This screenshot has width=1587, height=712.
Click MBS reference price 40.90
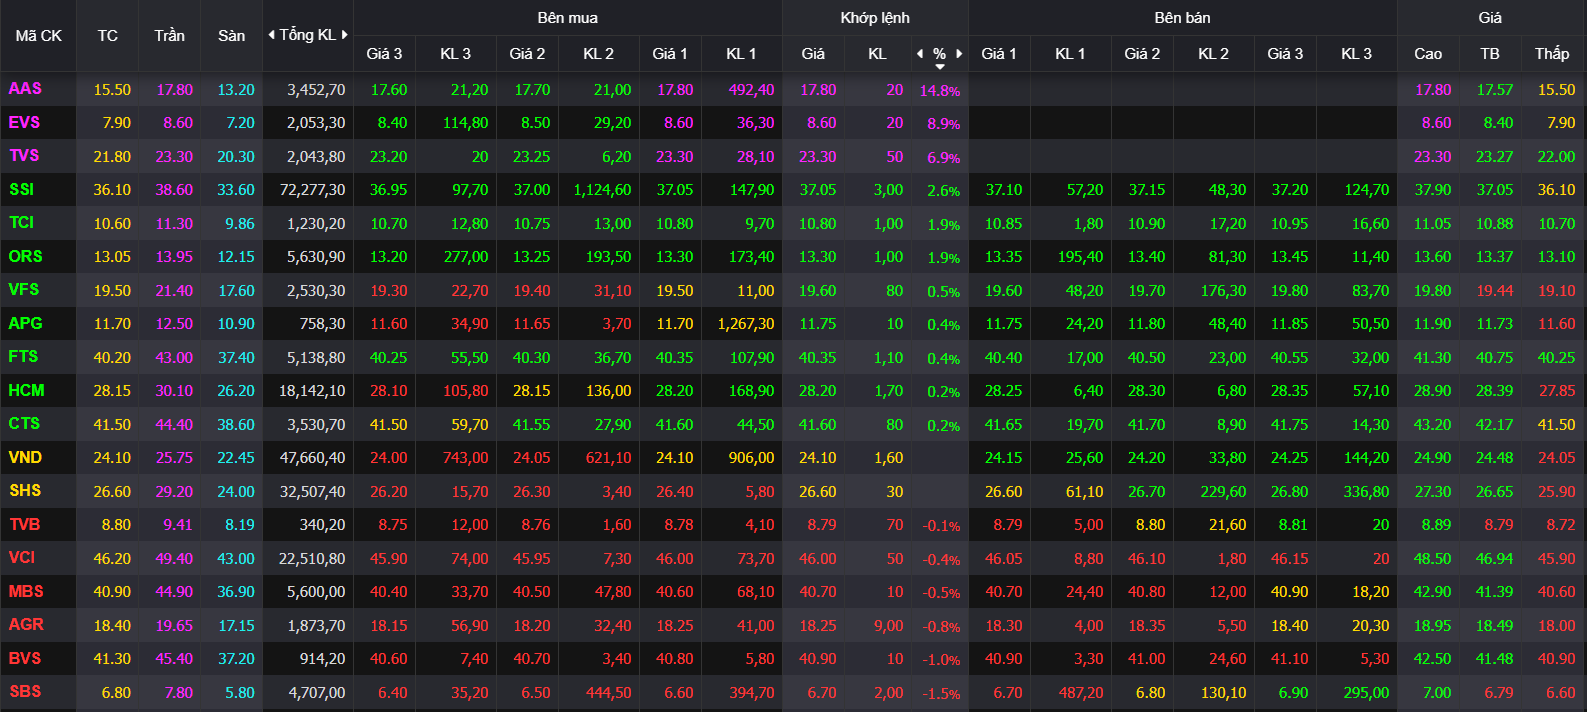(112, 591)
